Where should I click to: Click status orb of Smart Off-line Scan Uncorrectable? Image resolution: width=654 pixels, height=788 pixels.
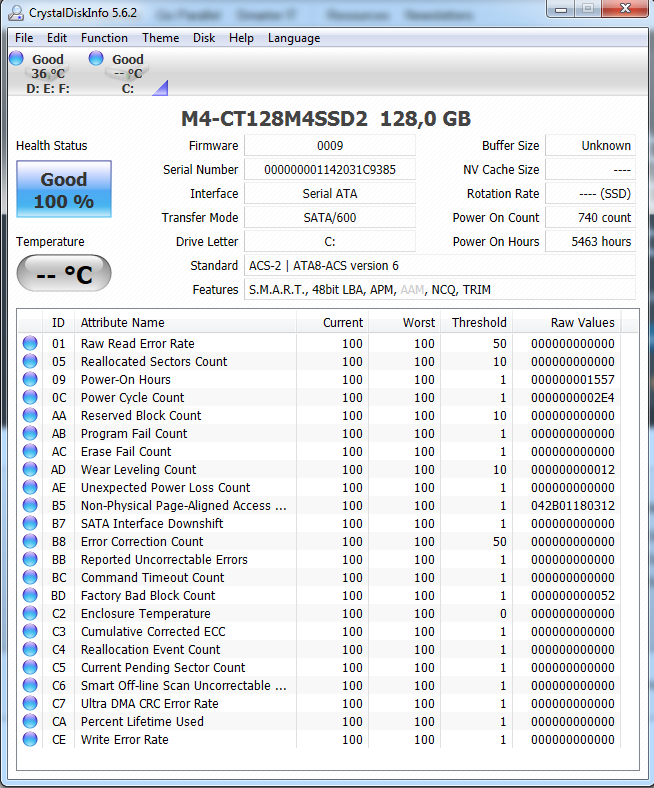pyautogui.click(x=30, y=685)
